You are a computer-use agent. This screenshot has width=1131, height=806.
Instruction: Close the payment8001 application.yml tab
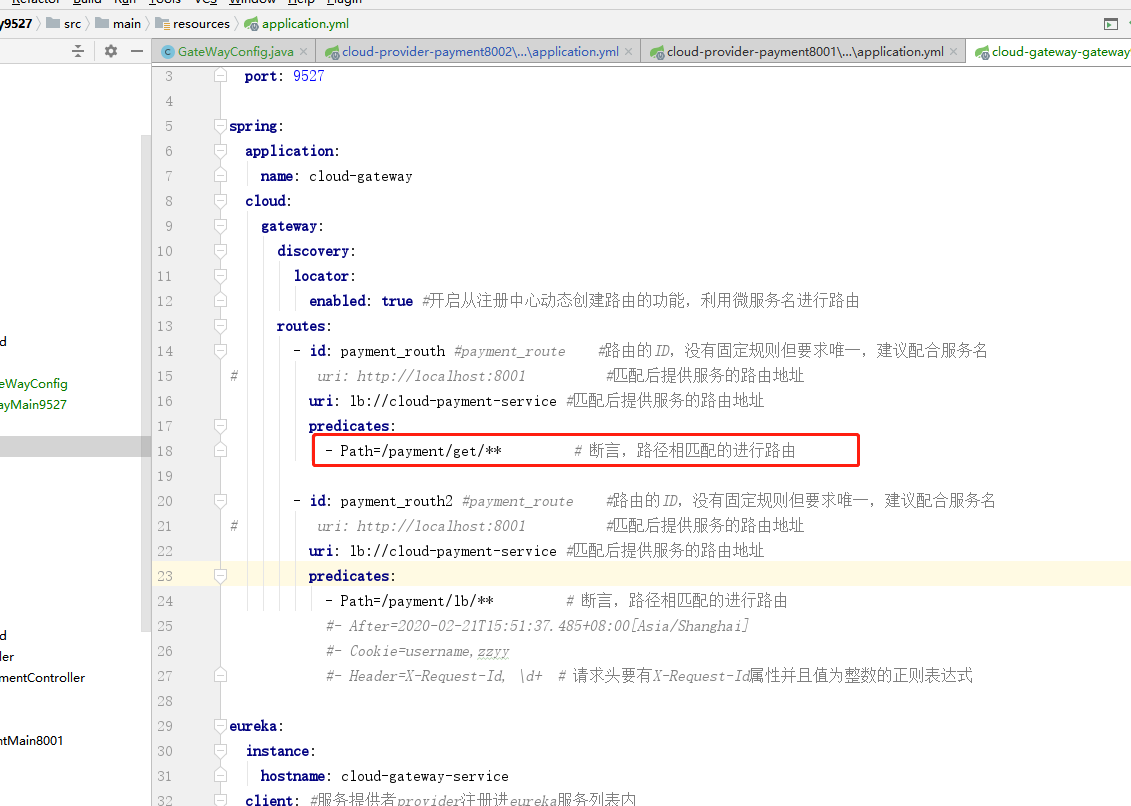pos(954,51)
